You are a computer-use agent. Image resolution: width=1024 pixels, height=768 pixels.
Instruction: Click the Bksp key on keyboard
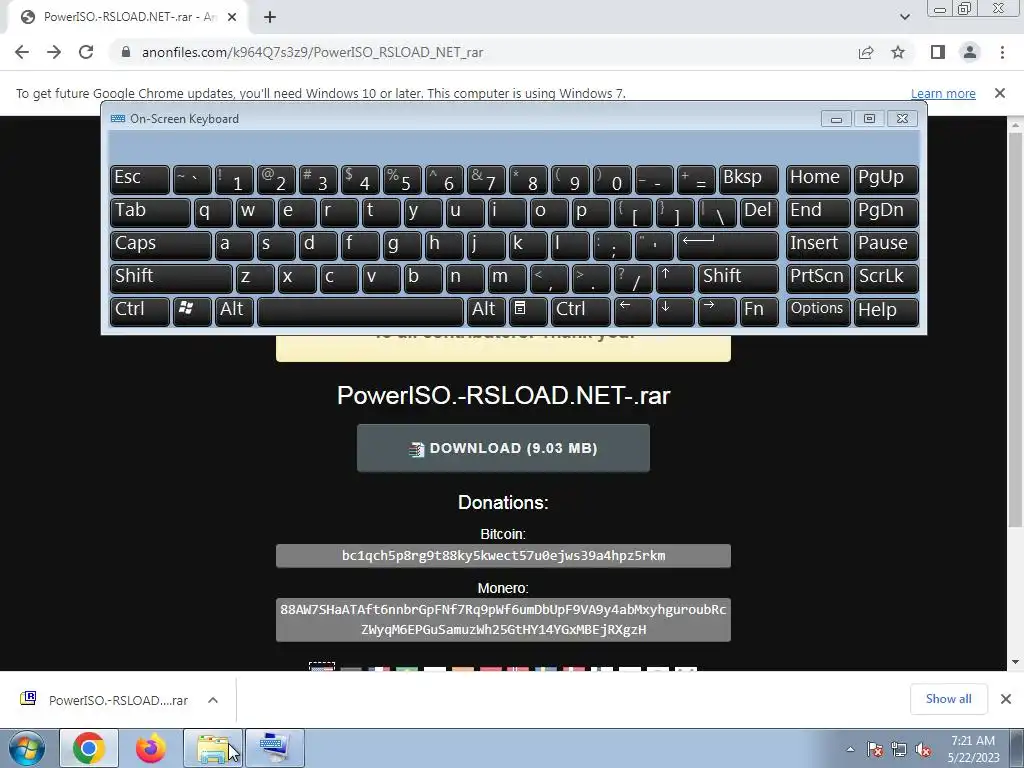[748, 179]
